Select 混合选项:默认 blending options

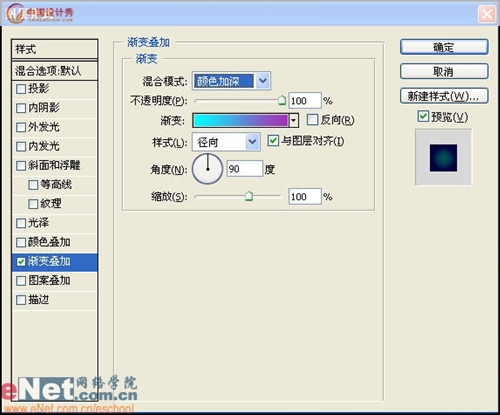(54, 71)
